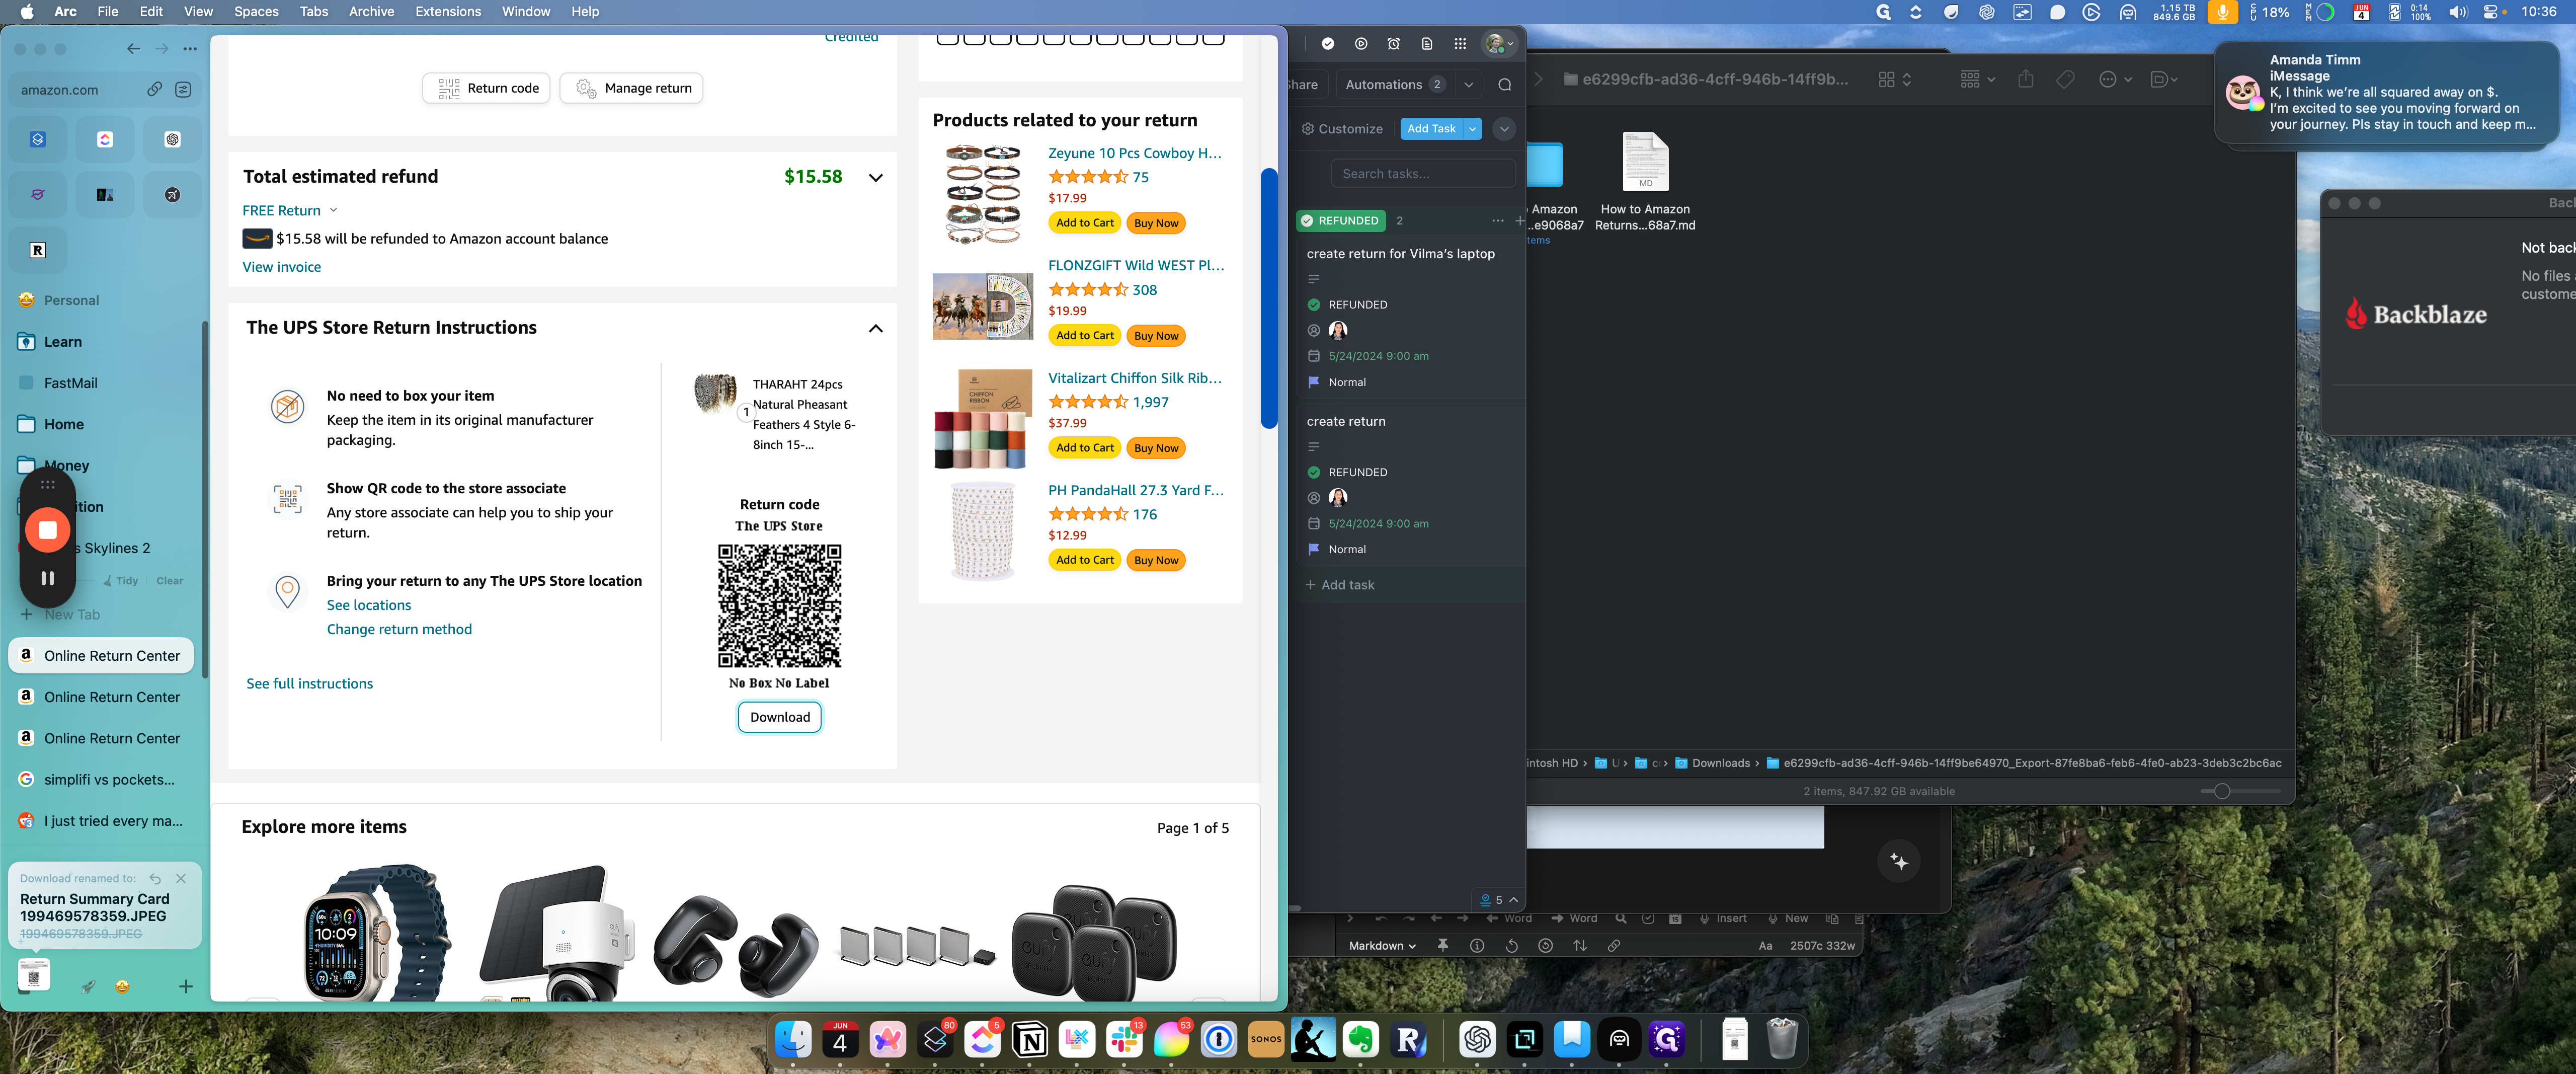Toggle status of Vilma's laptop task

[x=1313, y=304]
